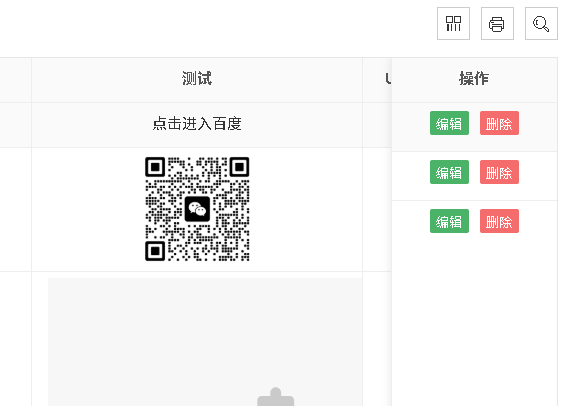The image size is (566, 406).
Task: Click the 点击进入百度 link
Action: [x=197, y=124]
